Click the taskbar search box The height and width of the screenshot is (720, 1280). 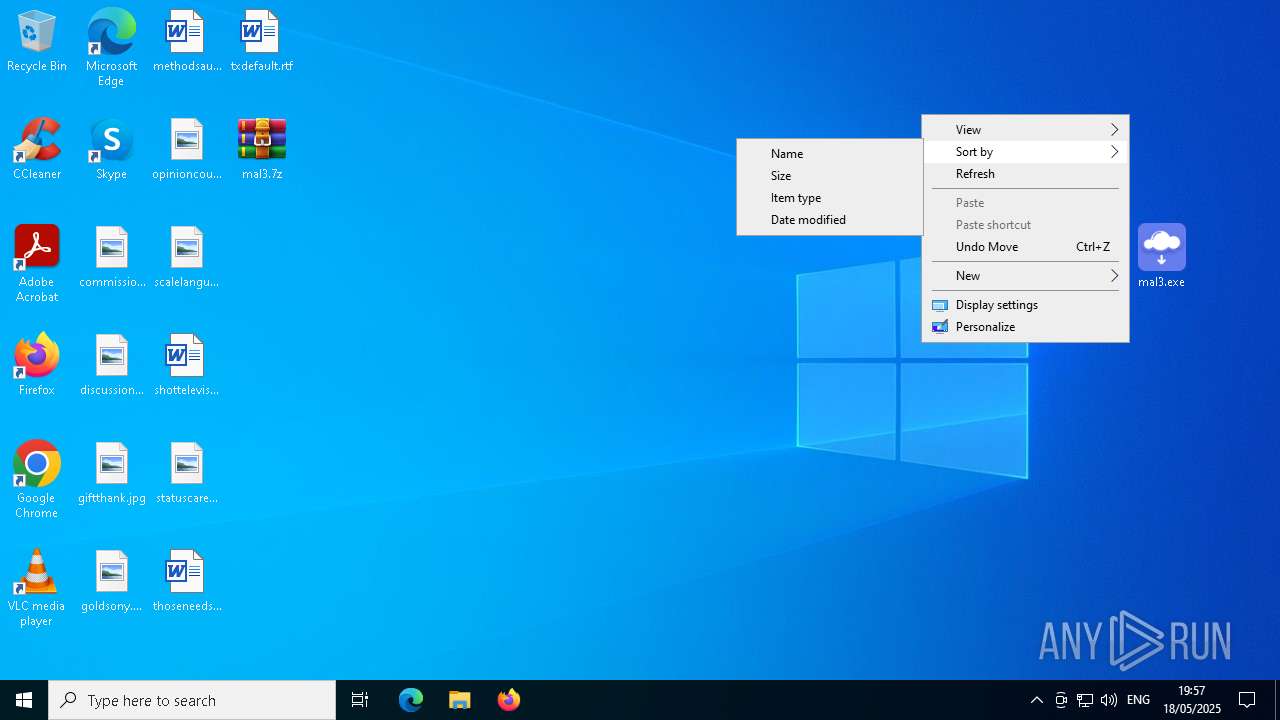coord(192,700)
